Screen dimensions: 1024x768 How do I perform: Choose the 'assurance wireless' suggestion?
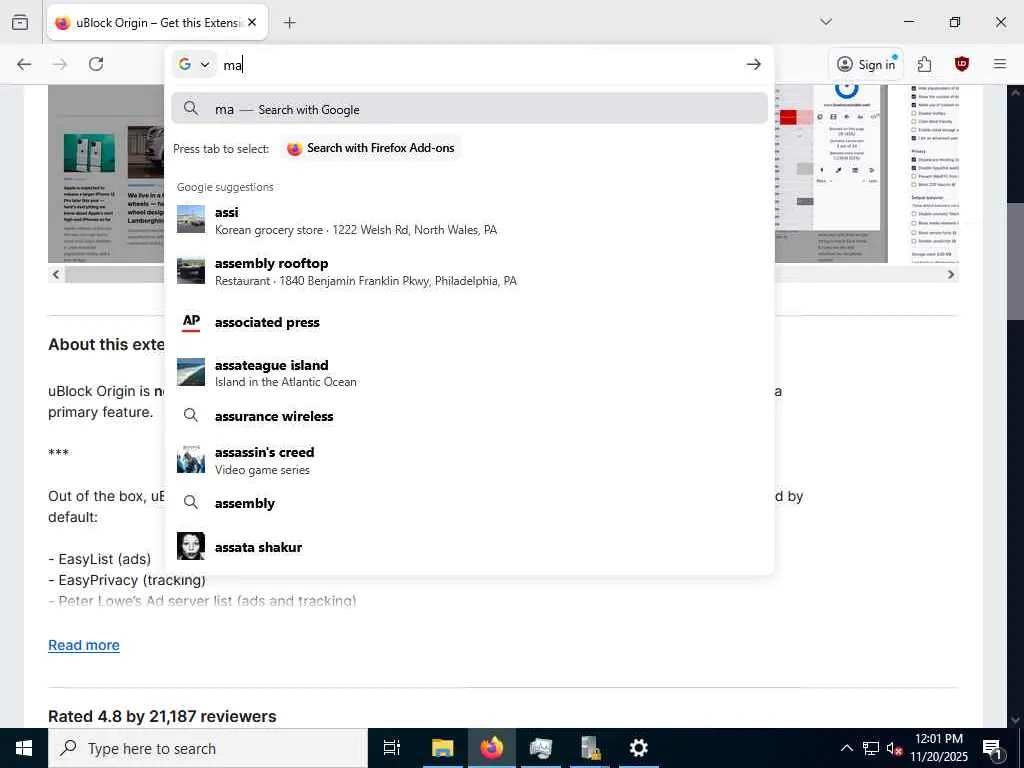click(x=470, y=416)
